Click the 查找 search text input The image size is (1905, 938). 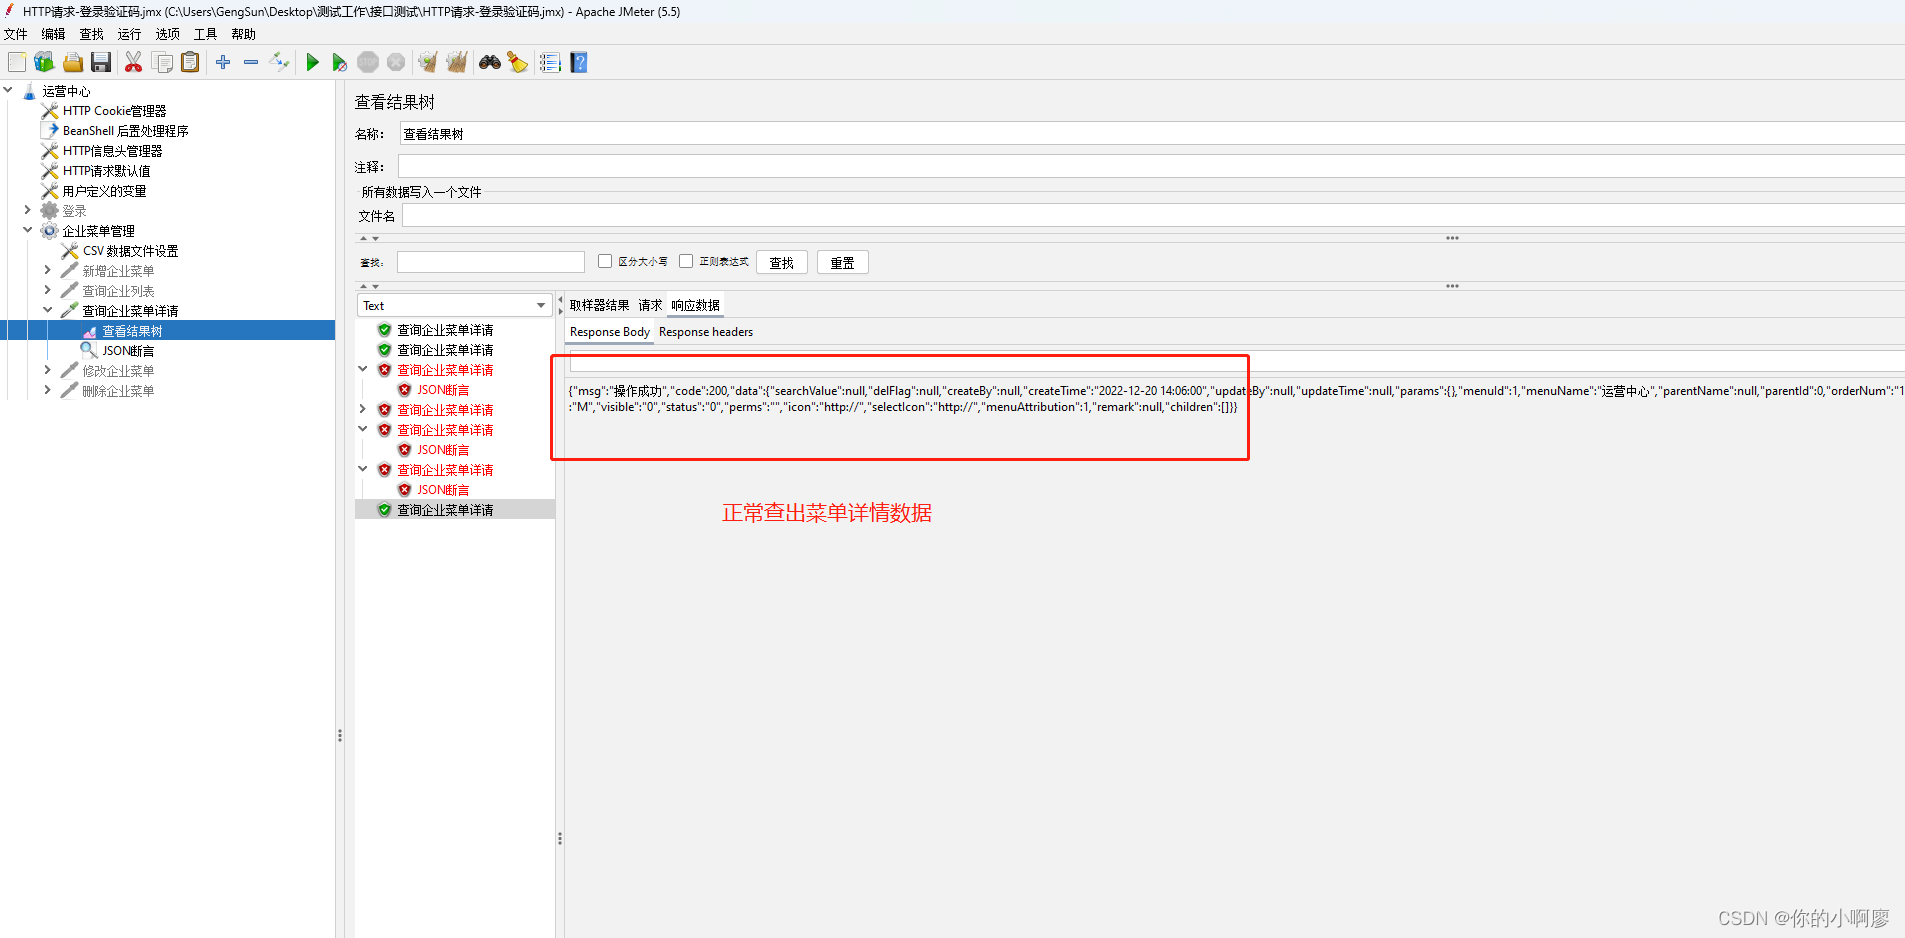[x=490, y=262]
